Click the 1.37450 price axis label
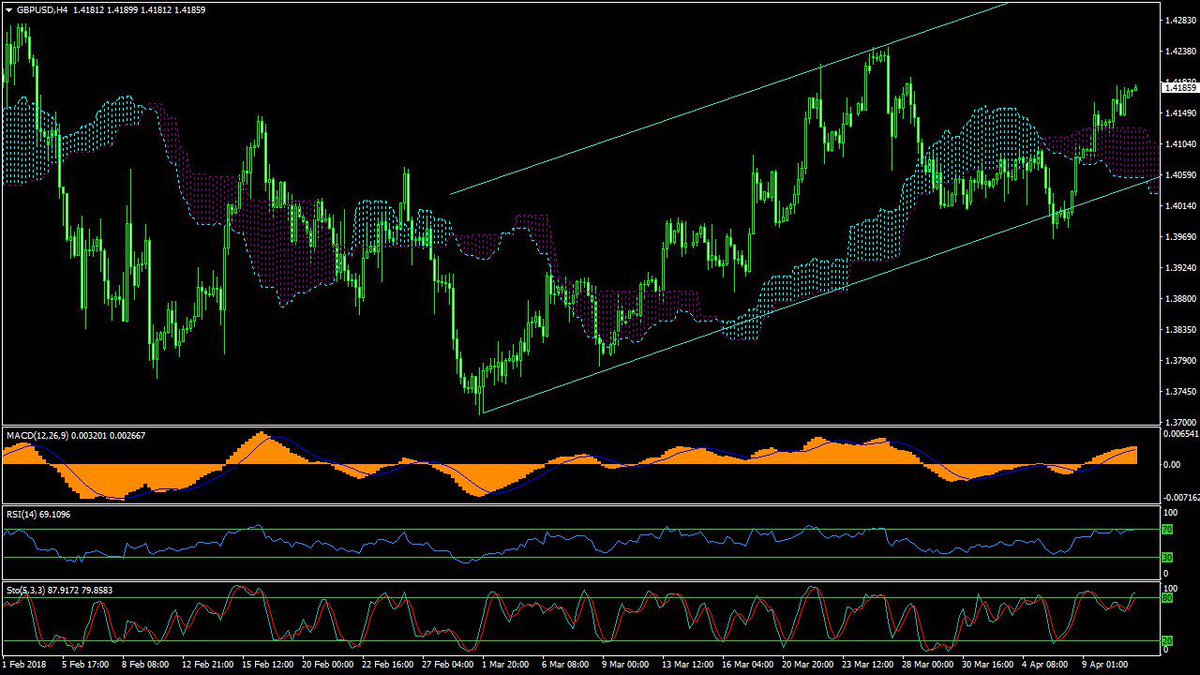1200x675 pixels. coord(1180,392)
